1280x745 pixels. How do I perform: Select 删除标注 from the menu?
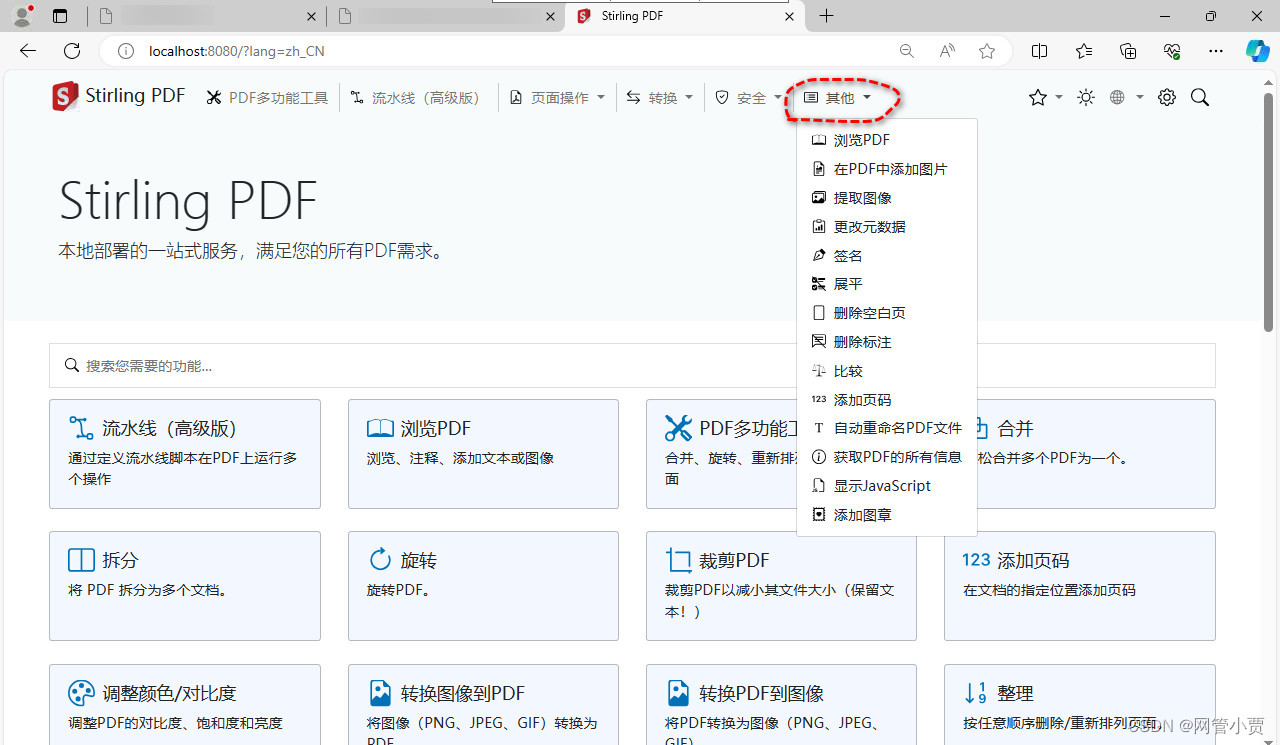click(887, 342)
